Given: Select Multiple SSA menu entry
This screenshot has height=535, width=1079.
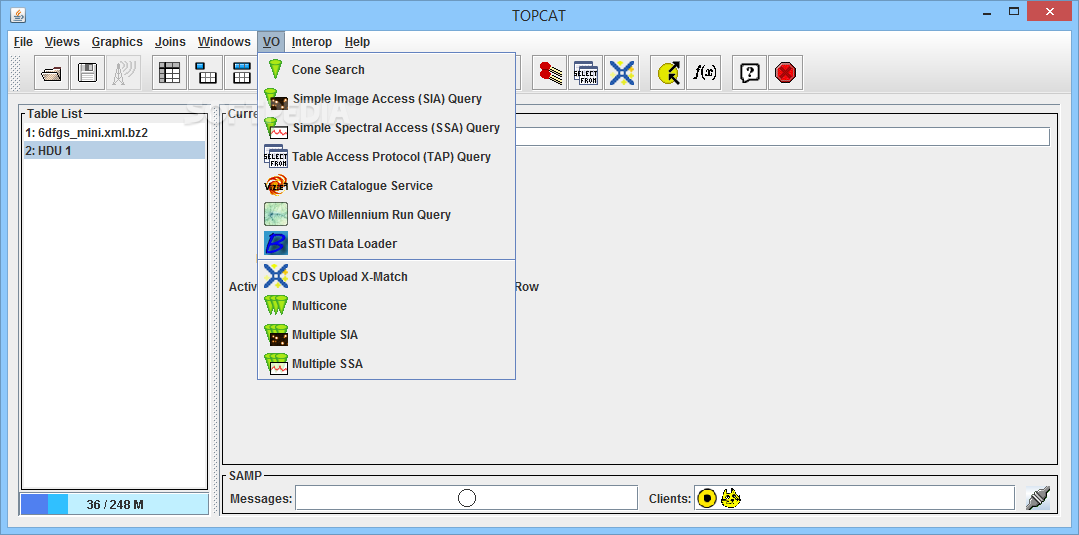Looking at the screenshot, I should tap(386, 363).
